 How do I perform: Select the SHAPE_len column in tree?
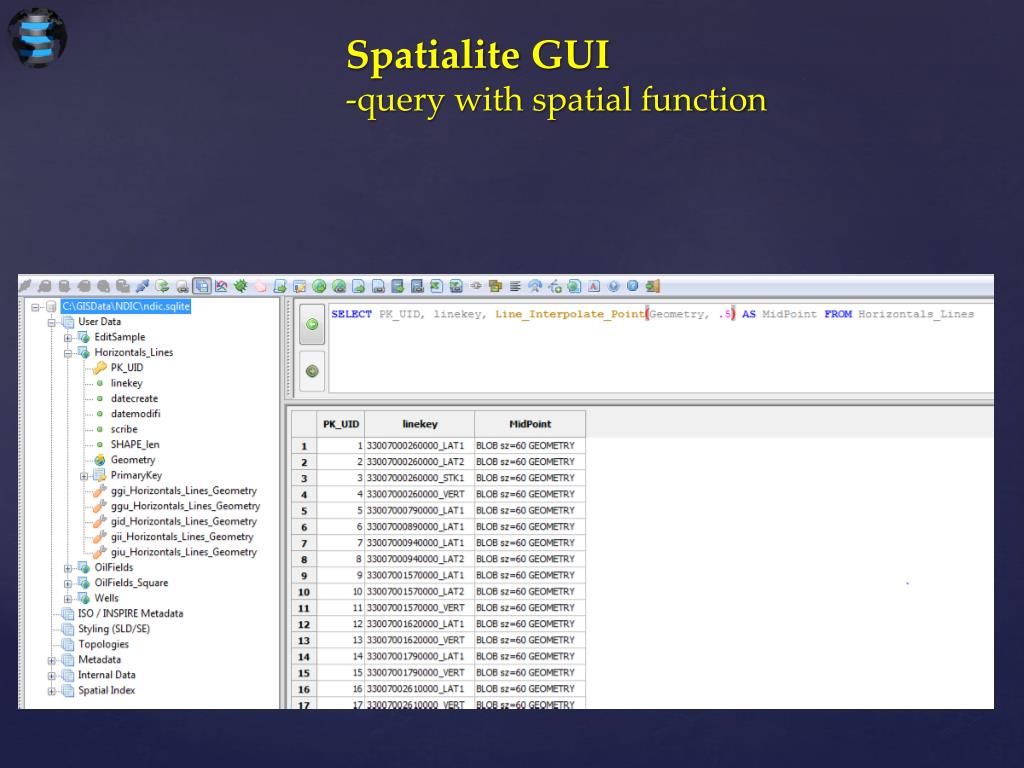point(135,444)
